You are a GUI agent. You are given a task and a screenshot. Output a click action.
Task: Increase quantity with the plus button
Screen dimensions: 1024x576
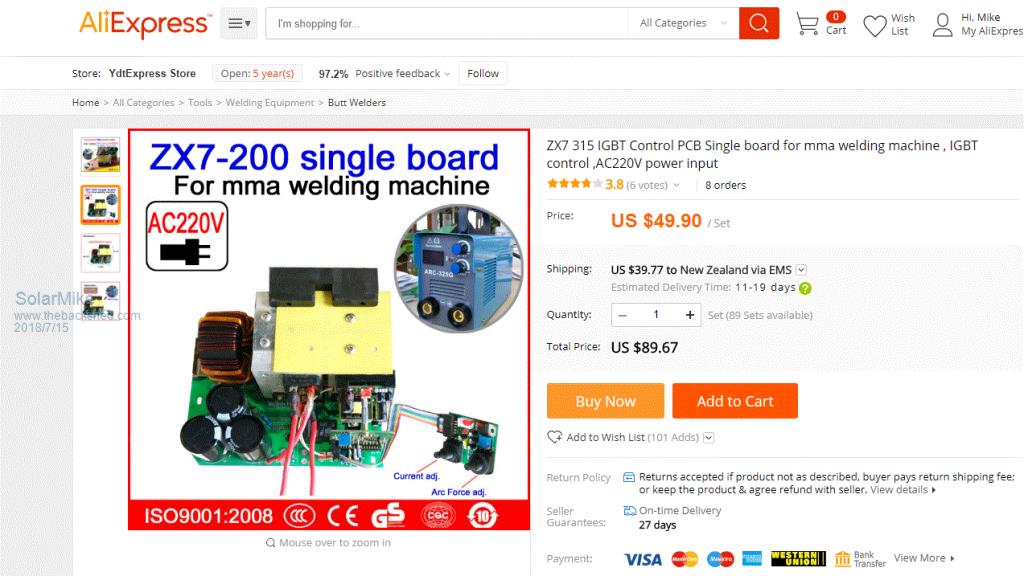pos(690,315)
